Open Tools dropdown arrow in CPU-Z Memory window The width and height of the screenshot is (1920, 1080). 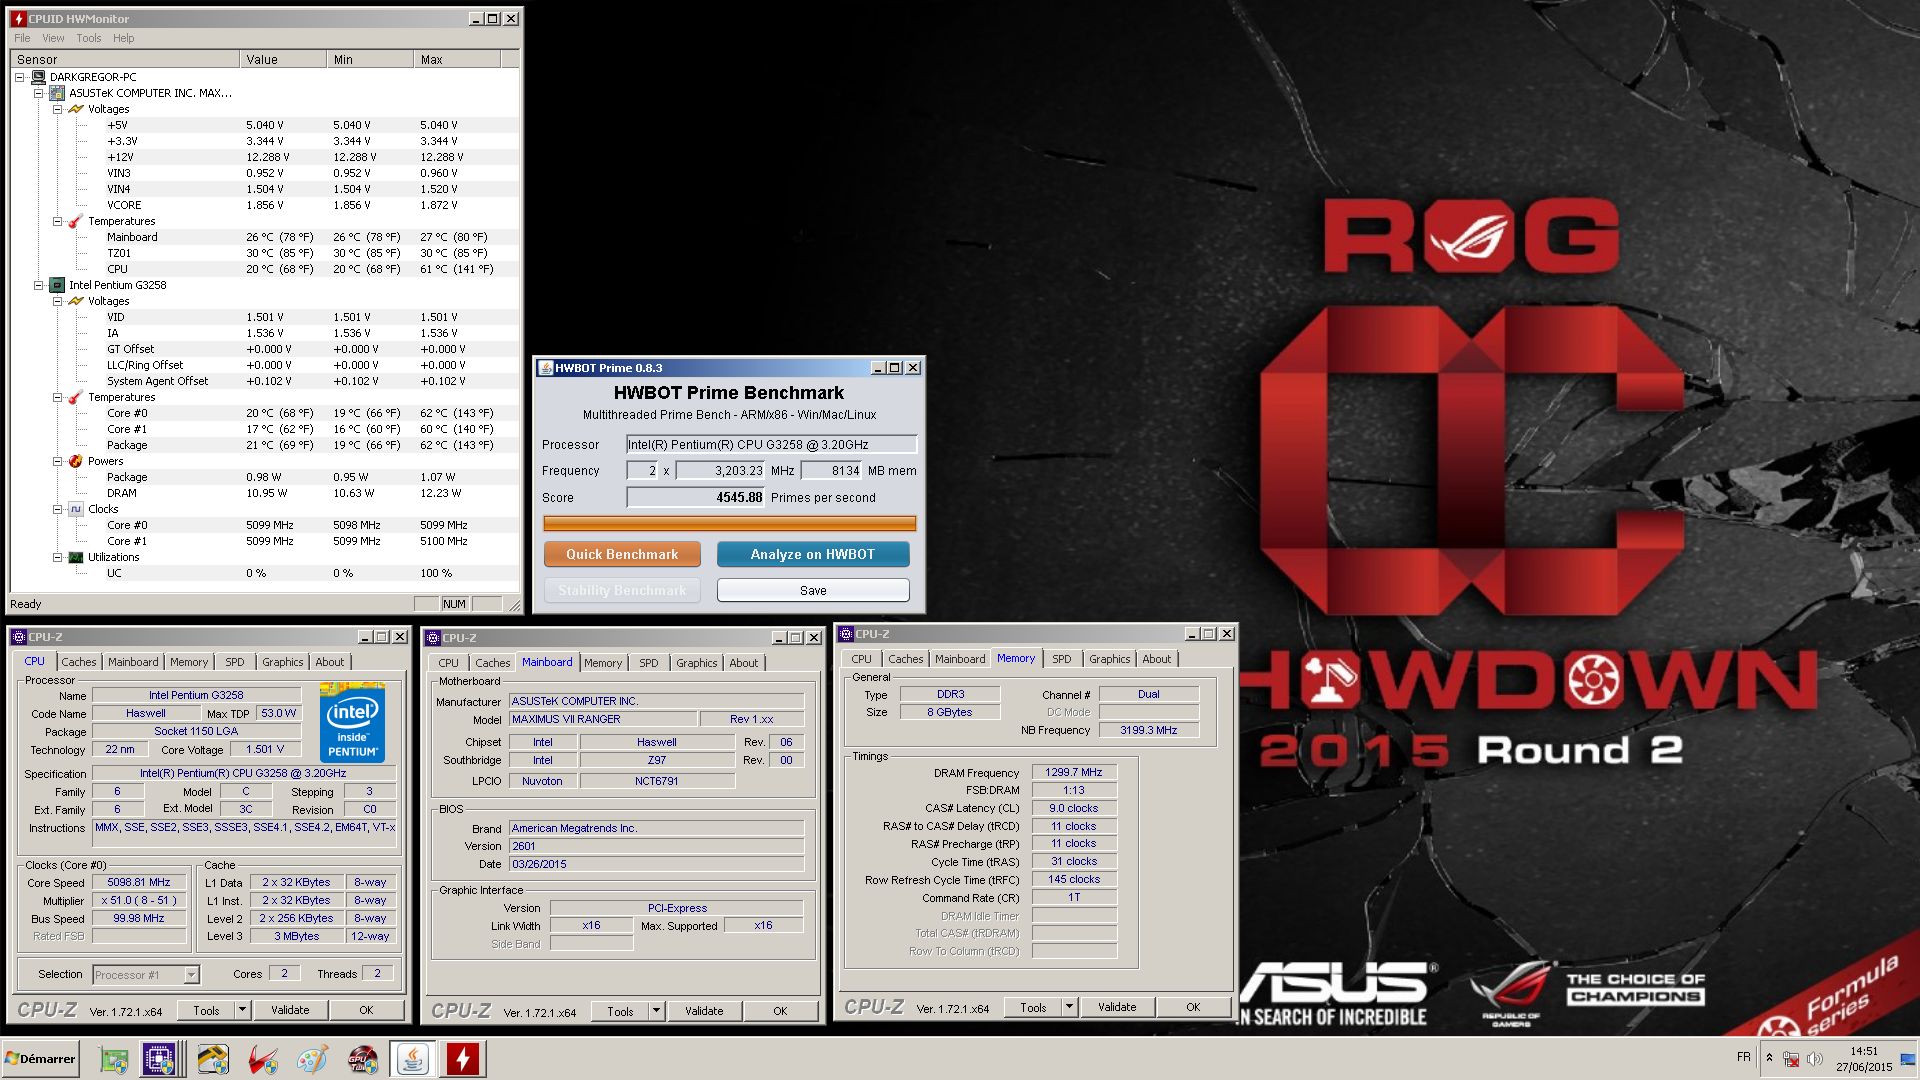[1069, 1007]
